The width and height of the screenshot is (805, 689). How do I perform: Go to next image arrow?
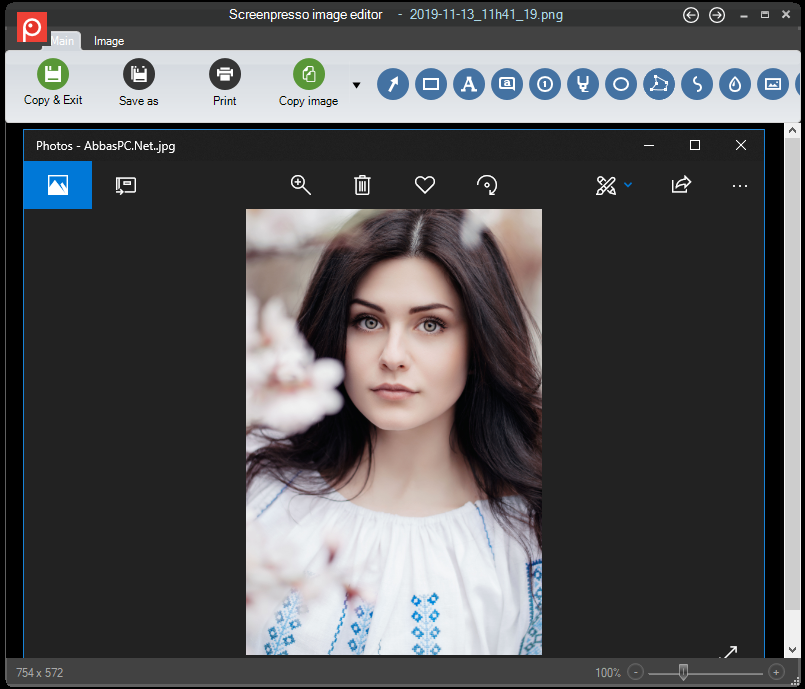717,15
